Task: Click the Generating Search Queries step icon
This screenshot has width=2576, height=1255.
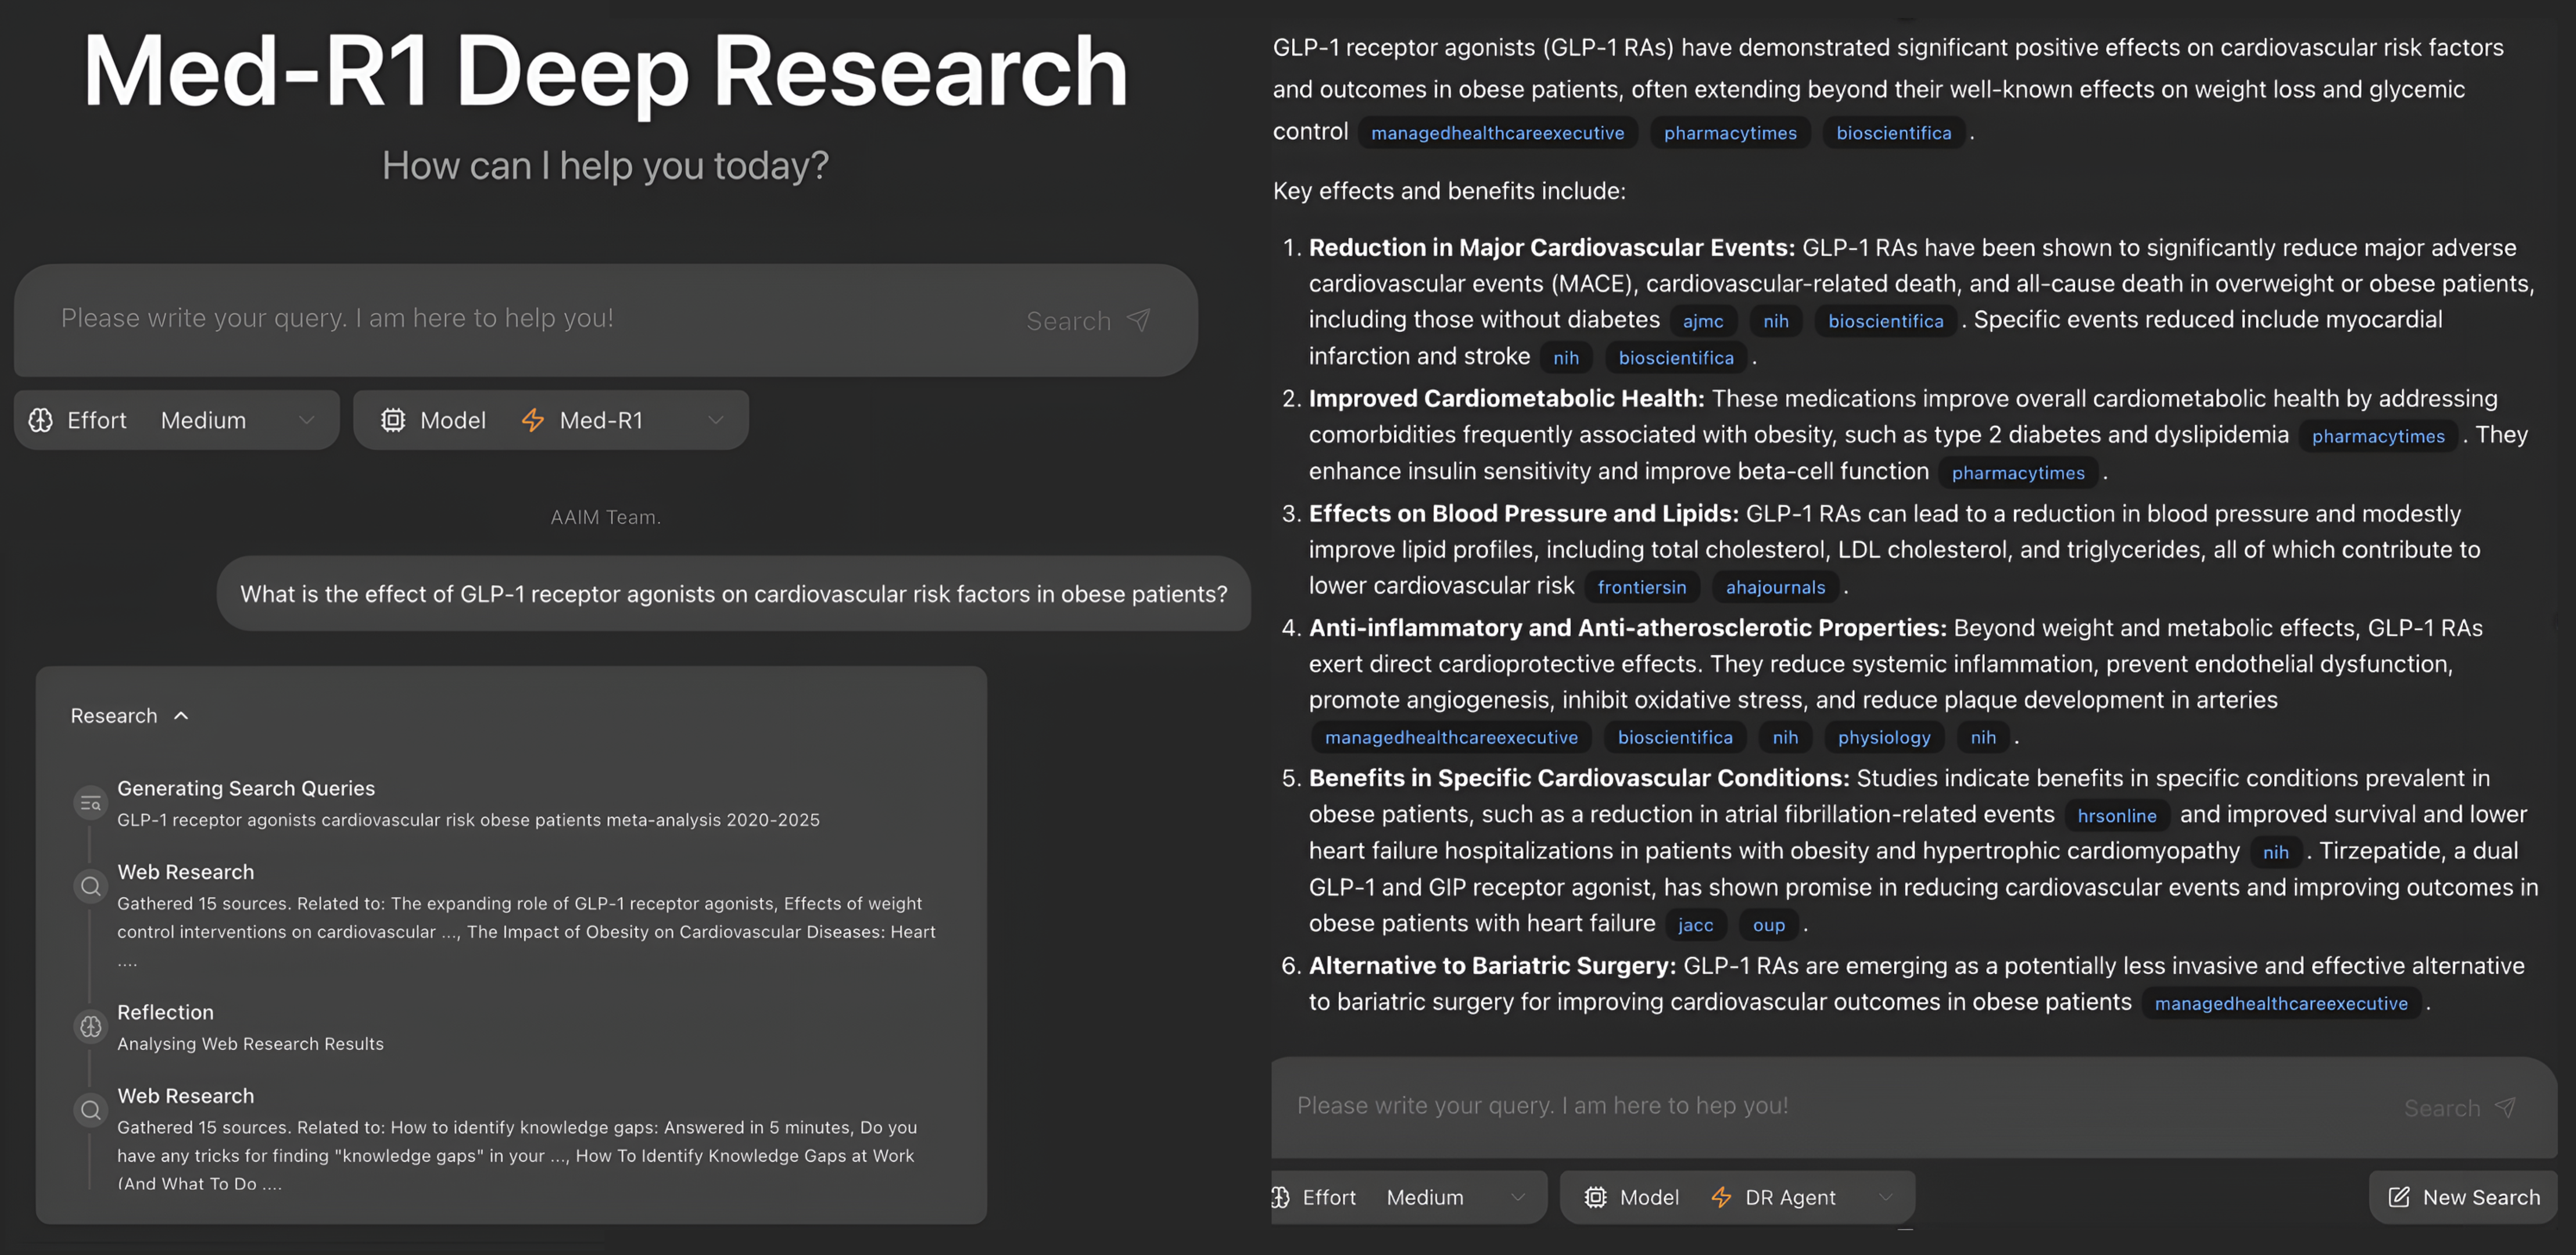Action: pyautogui.click(x=91, y=803)
